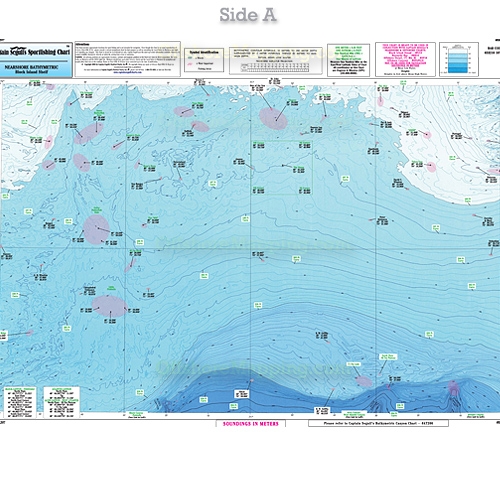Click the blue depth color scale legend
Viewport: 500px width, 500px height.
click(459, 59)
